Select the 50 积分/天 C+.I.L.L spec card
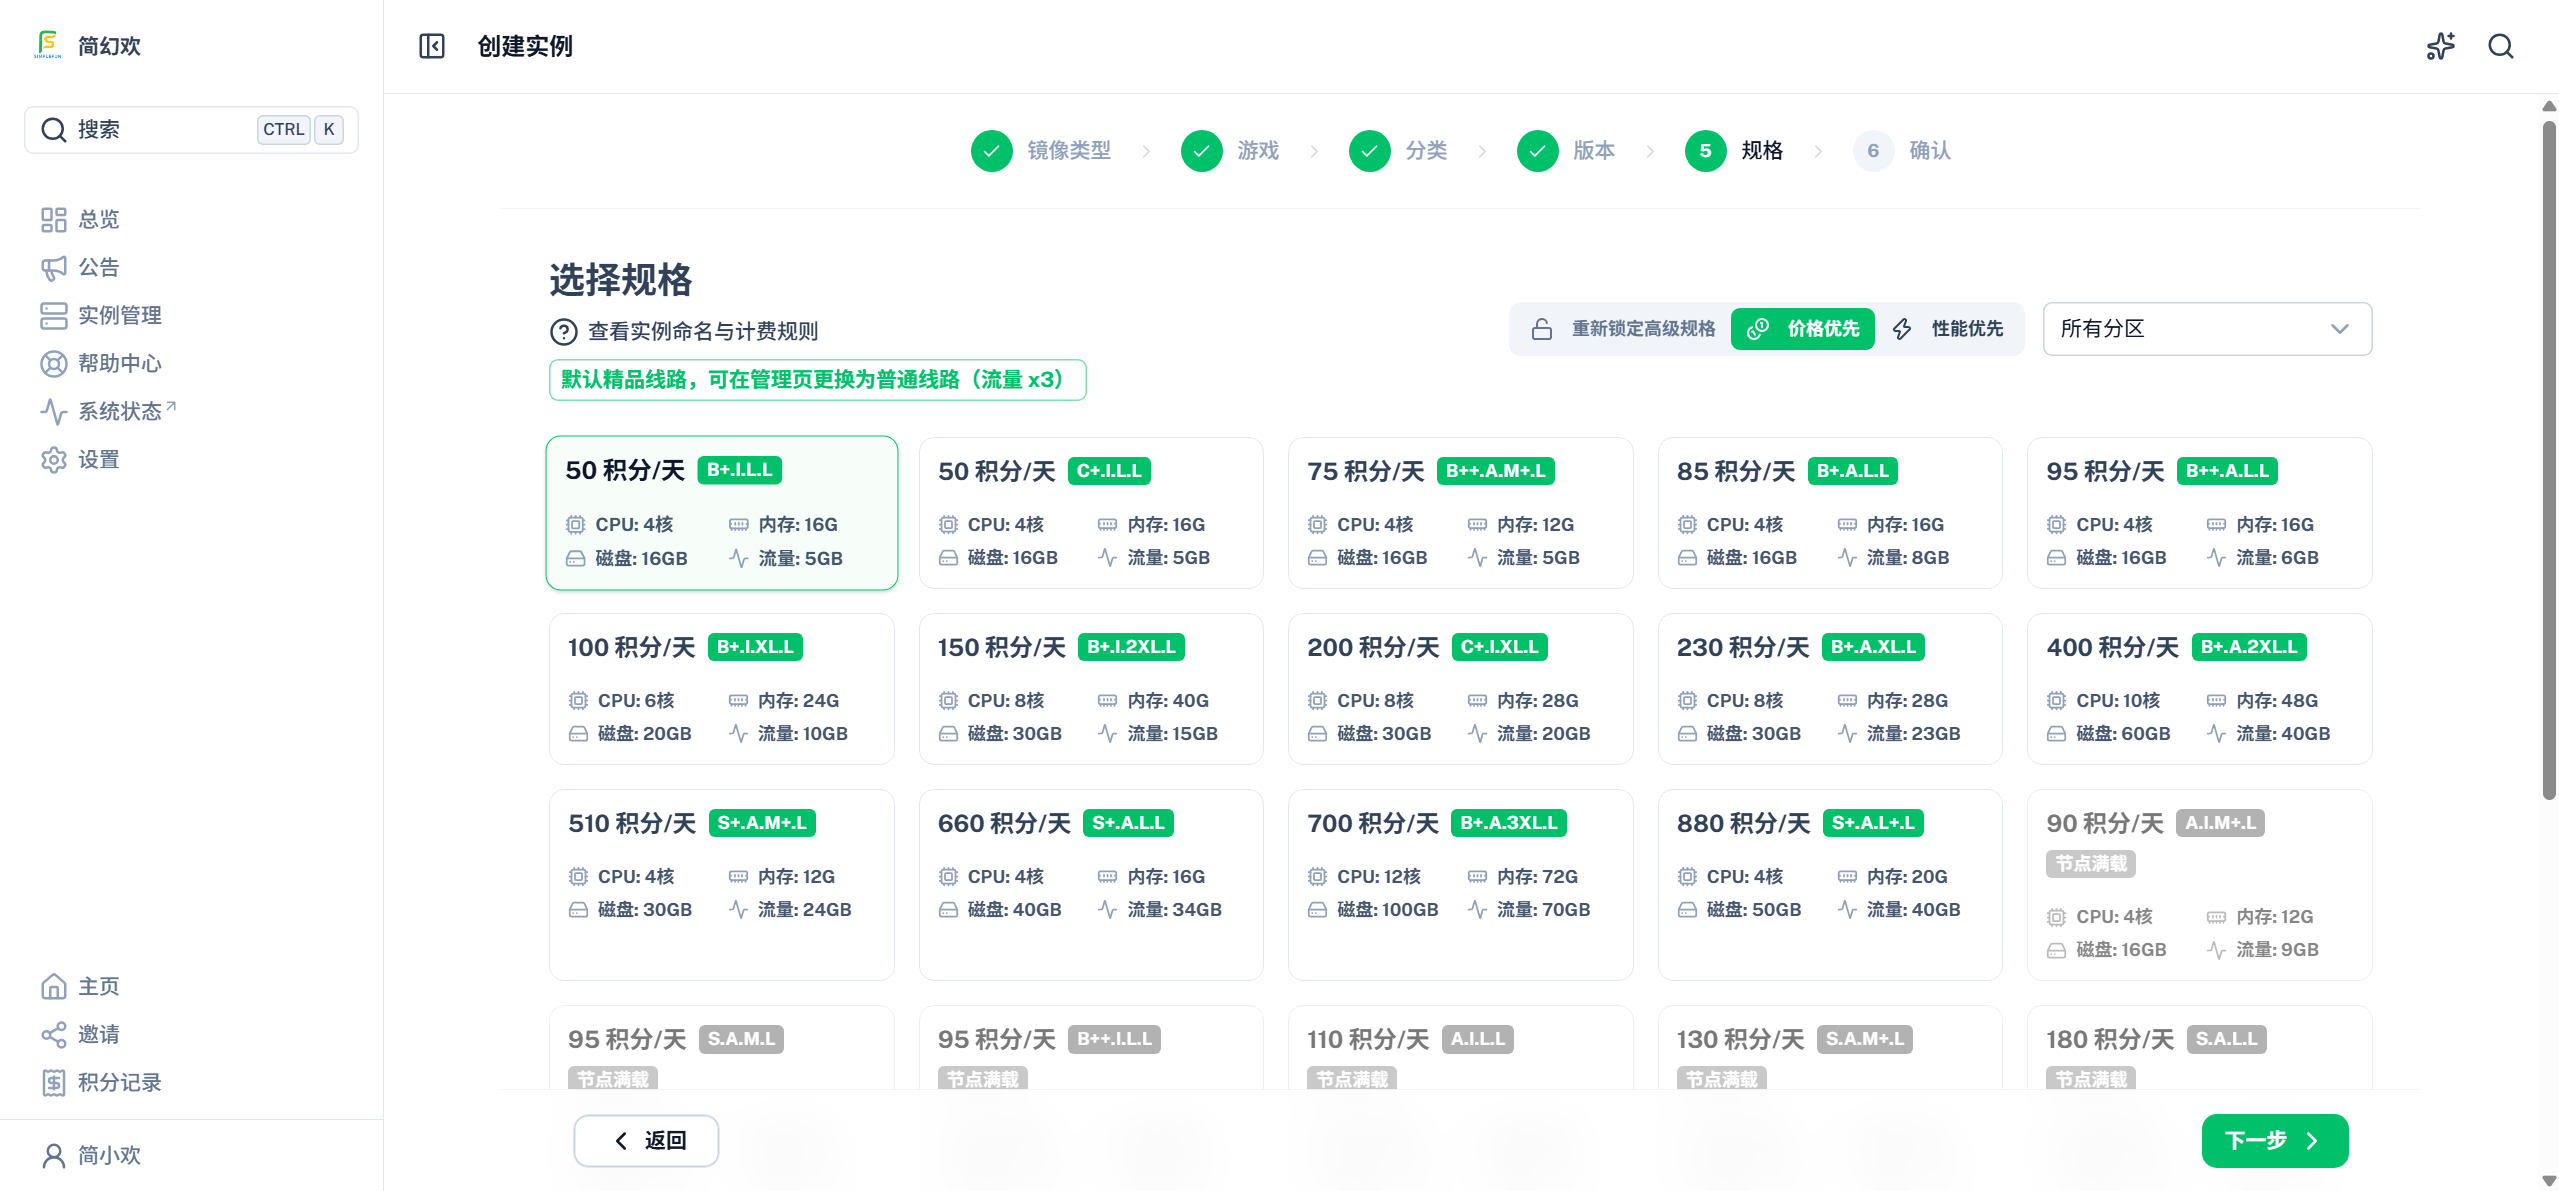This screenshot has width=2559, height=1191. click(x=1091, y=513)
